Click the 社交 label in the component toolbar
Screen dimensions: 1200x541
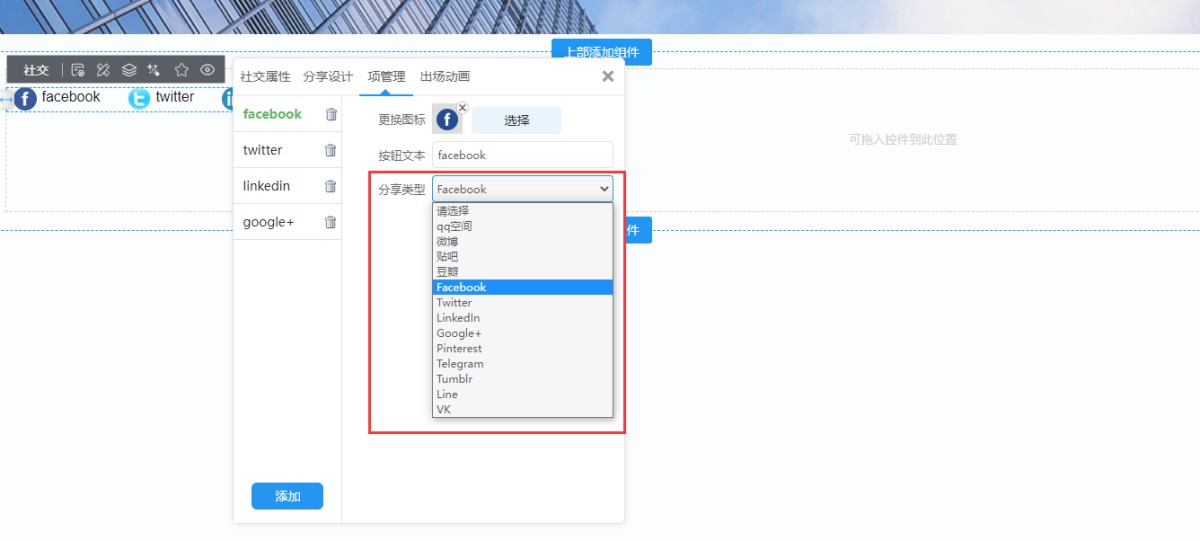(x=36, y=70)
